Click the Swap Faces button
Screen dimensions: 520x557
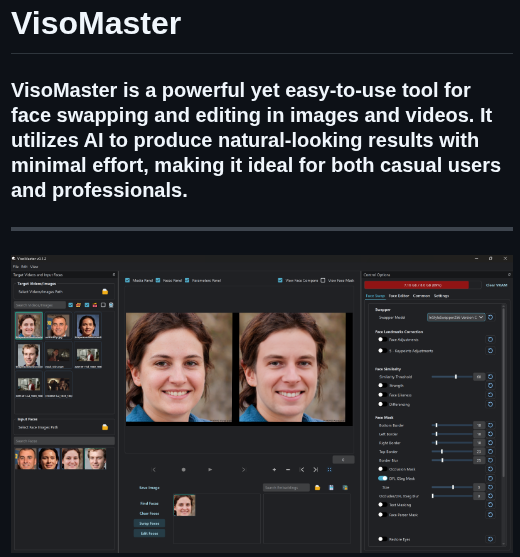(x=149, y=523)
